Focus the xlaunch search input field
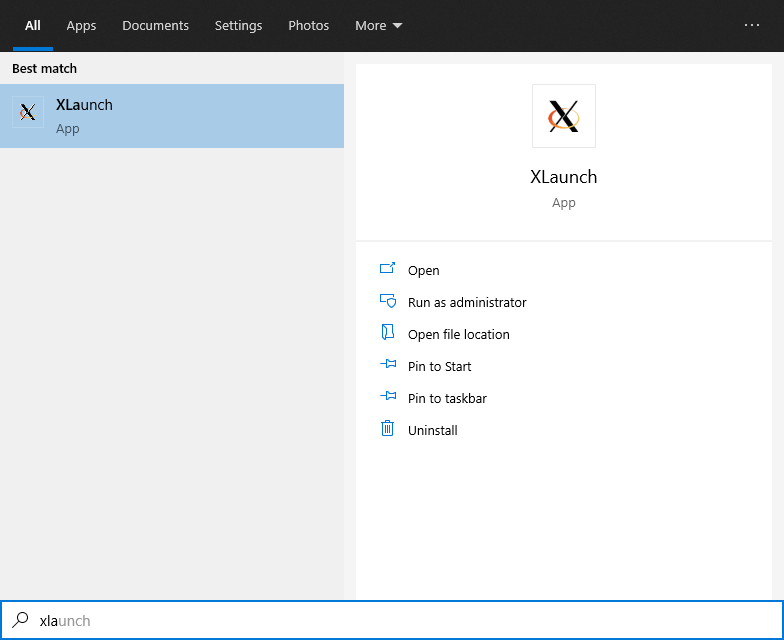 tap(392, 620)
